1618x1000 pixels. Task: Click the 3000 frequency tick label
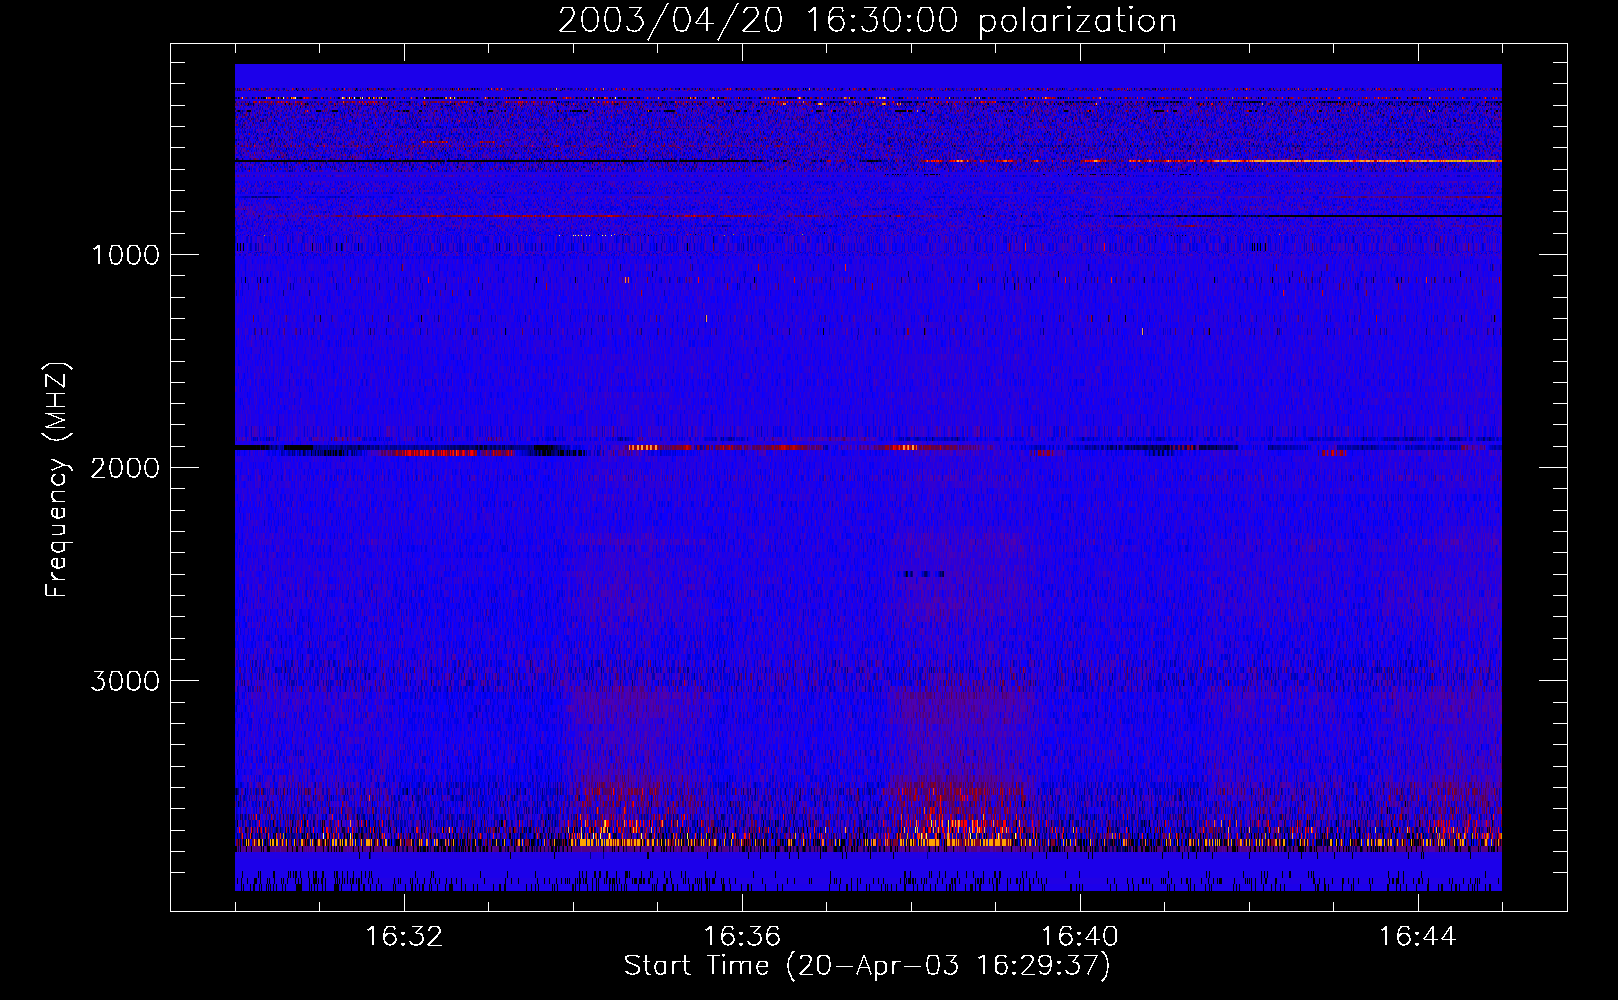[125, 681]
